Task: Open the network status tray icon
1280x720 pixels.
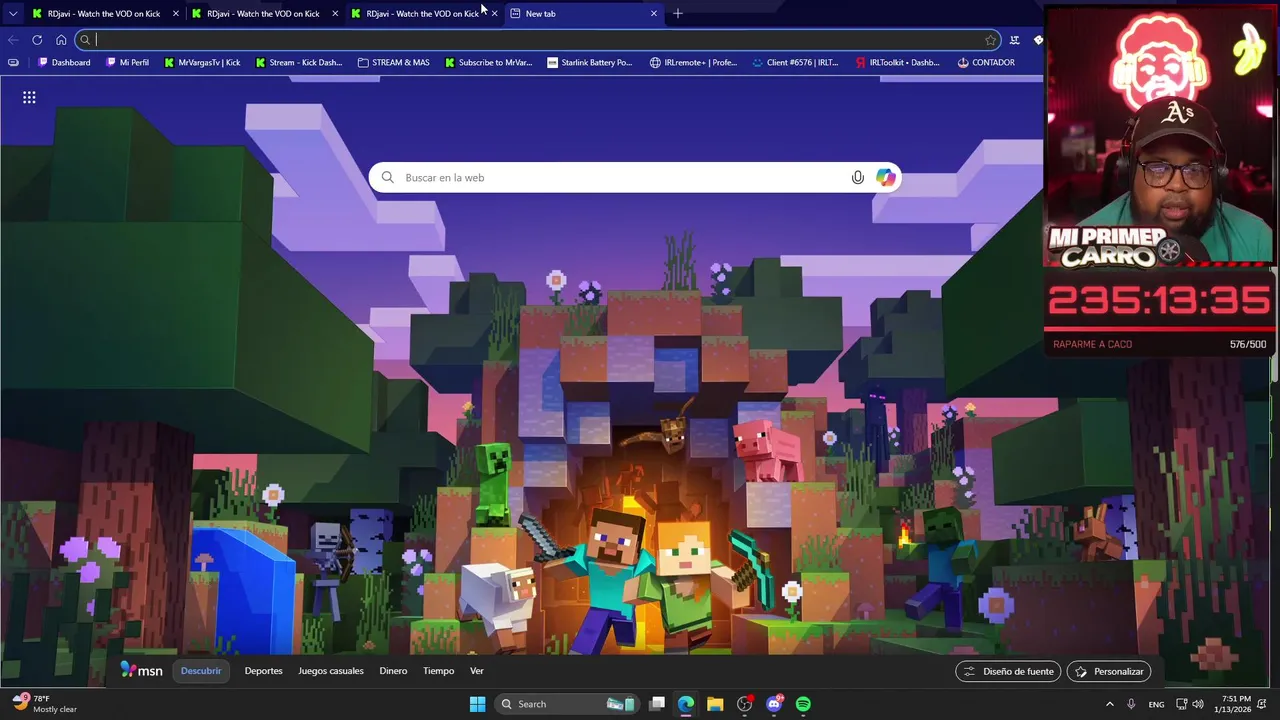Action: [x=1182, y=704]
